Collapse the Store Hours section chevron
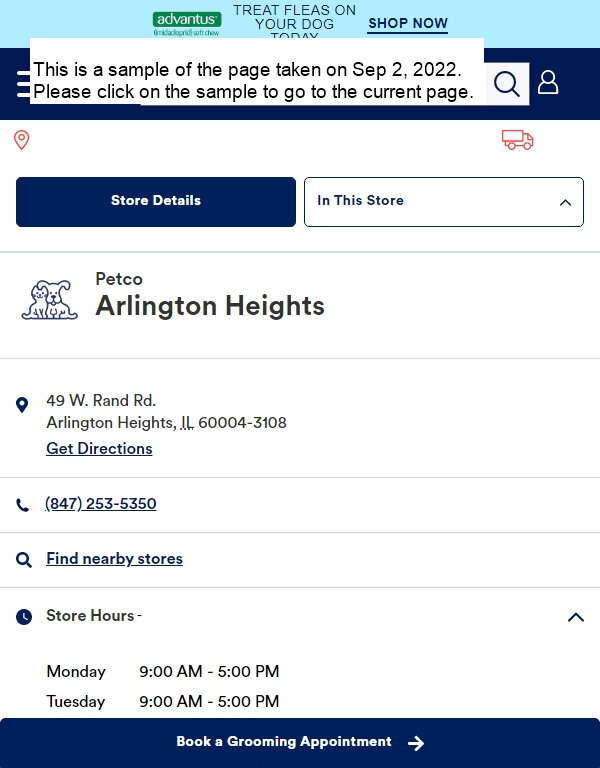The width and height of the screenshot is (600, 768). [576, 617]
